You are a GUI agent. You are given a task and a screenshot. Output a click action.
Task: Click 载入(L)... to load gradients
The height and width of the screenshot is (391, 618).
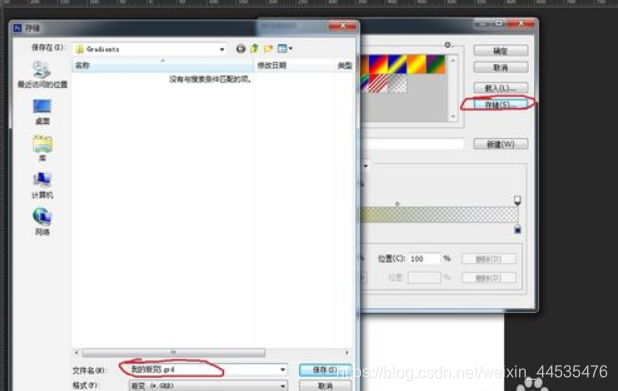click(x=501, y=88)
